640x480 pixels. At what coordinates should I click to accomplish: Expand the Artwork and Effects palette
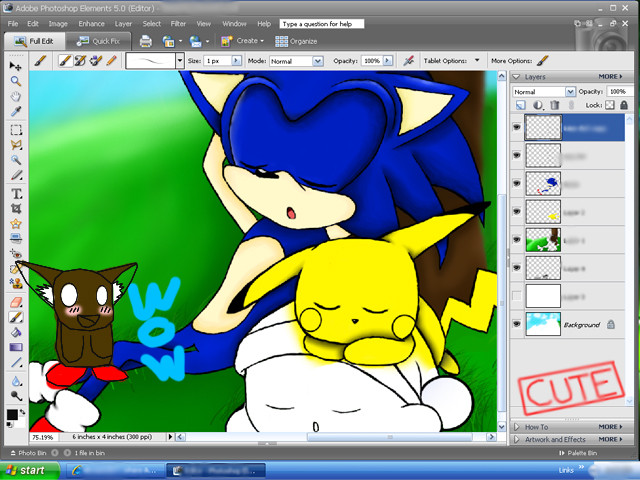click(x=516, y=440)
